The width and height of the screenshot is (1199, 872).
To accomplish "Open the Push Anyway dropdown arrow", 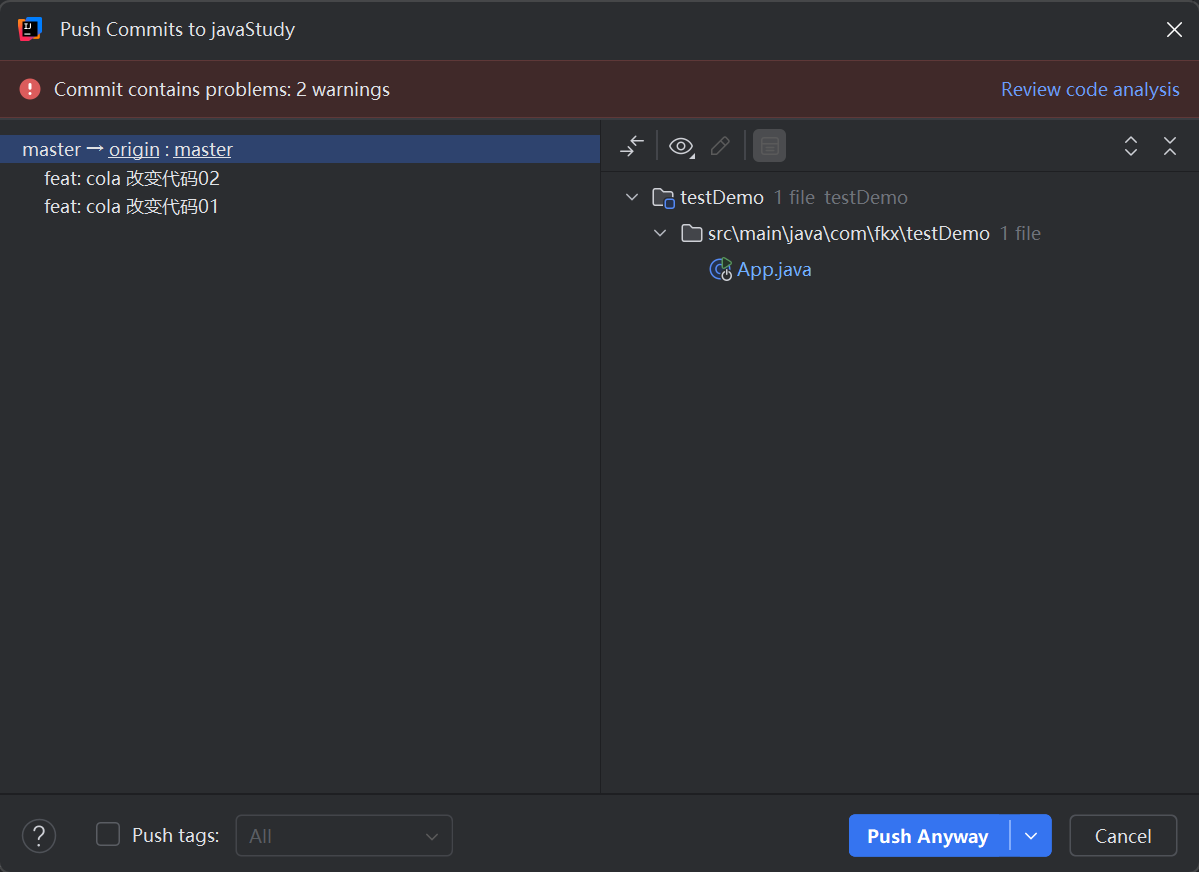I will coord(1031,836).
